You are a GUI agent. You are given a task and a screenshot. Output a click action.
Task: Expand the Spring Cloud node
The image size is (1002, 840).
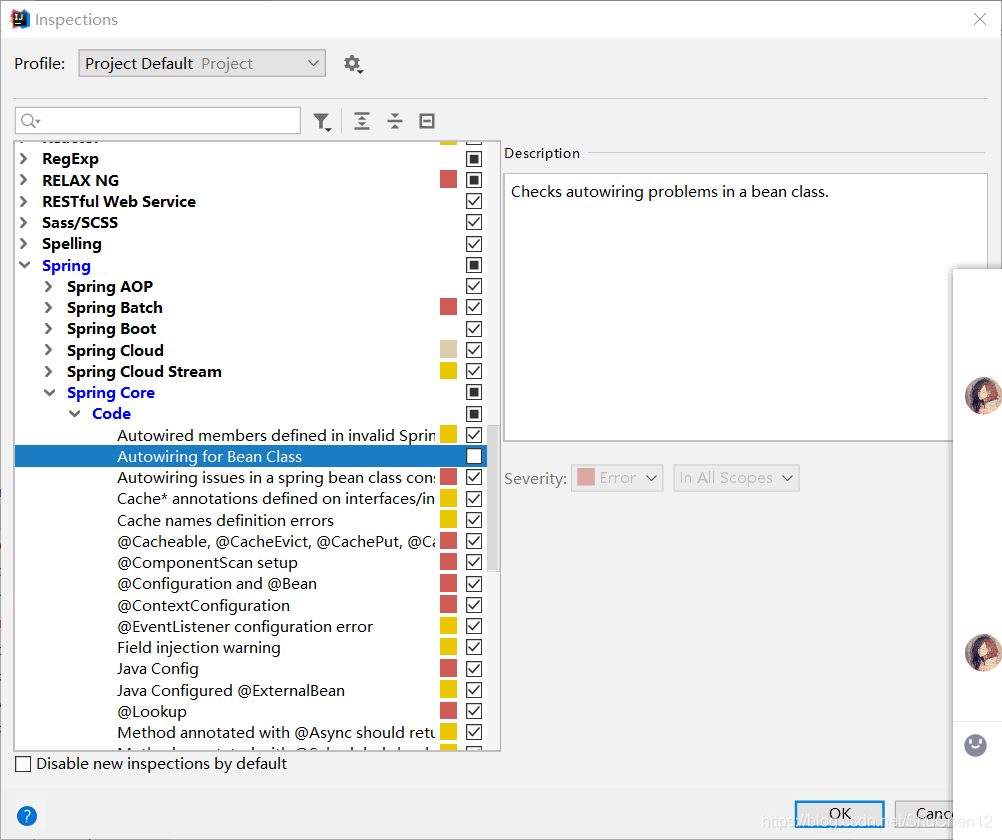click(49, 350)
